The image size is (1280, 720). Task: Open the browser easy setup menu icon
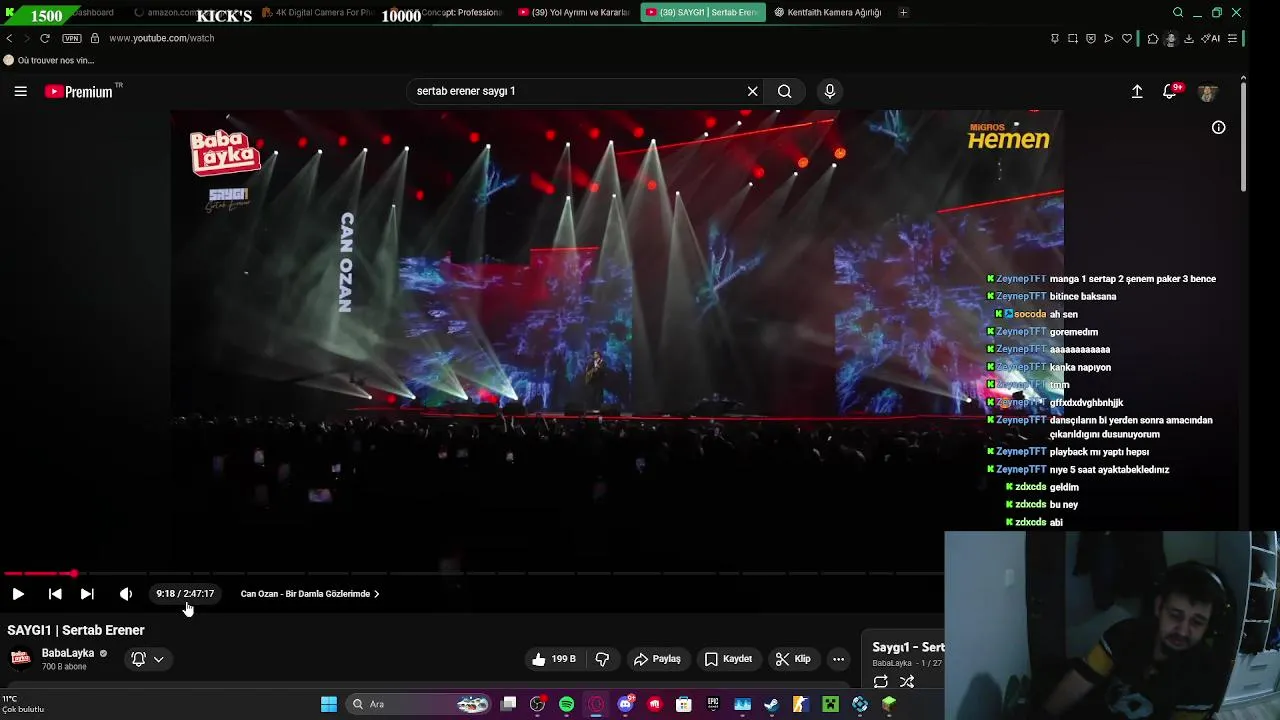point(1233,38)
